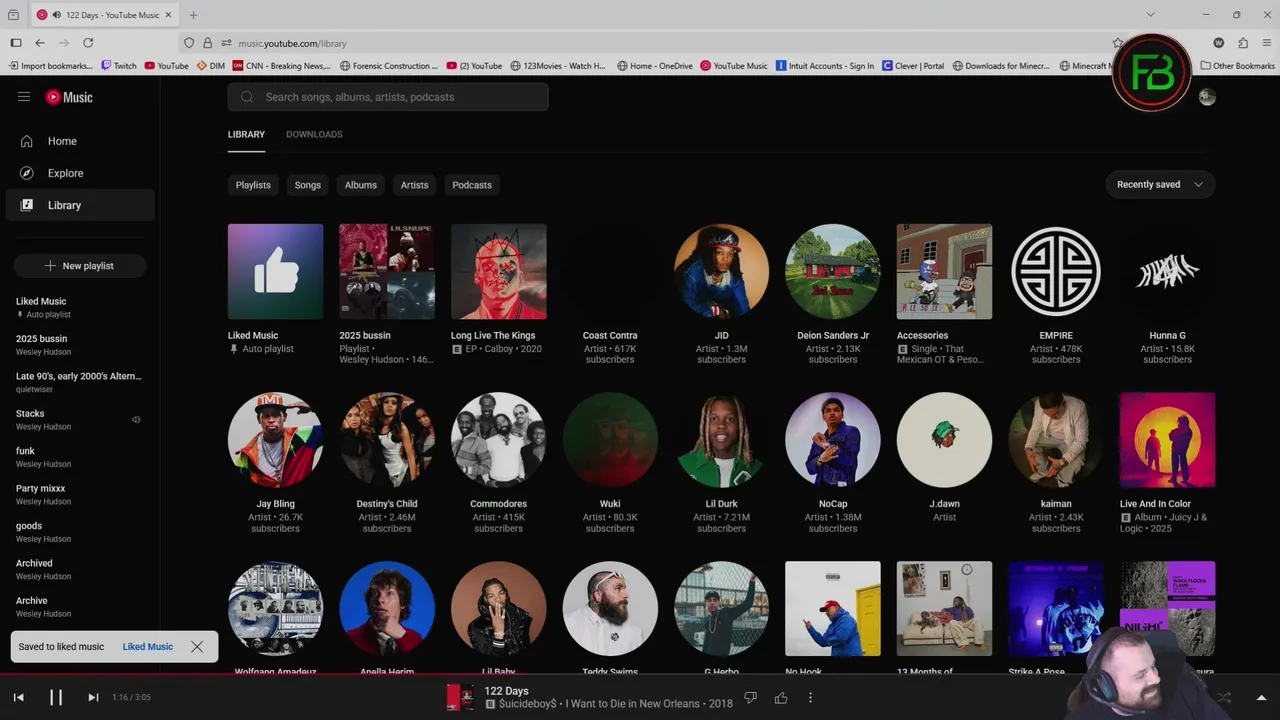1280x720 pixels.
Task: Click the browser address bar
Action: pyautogui.click(x=640, y=43)
